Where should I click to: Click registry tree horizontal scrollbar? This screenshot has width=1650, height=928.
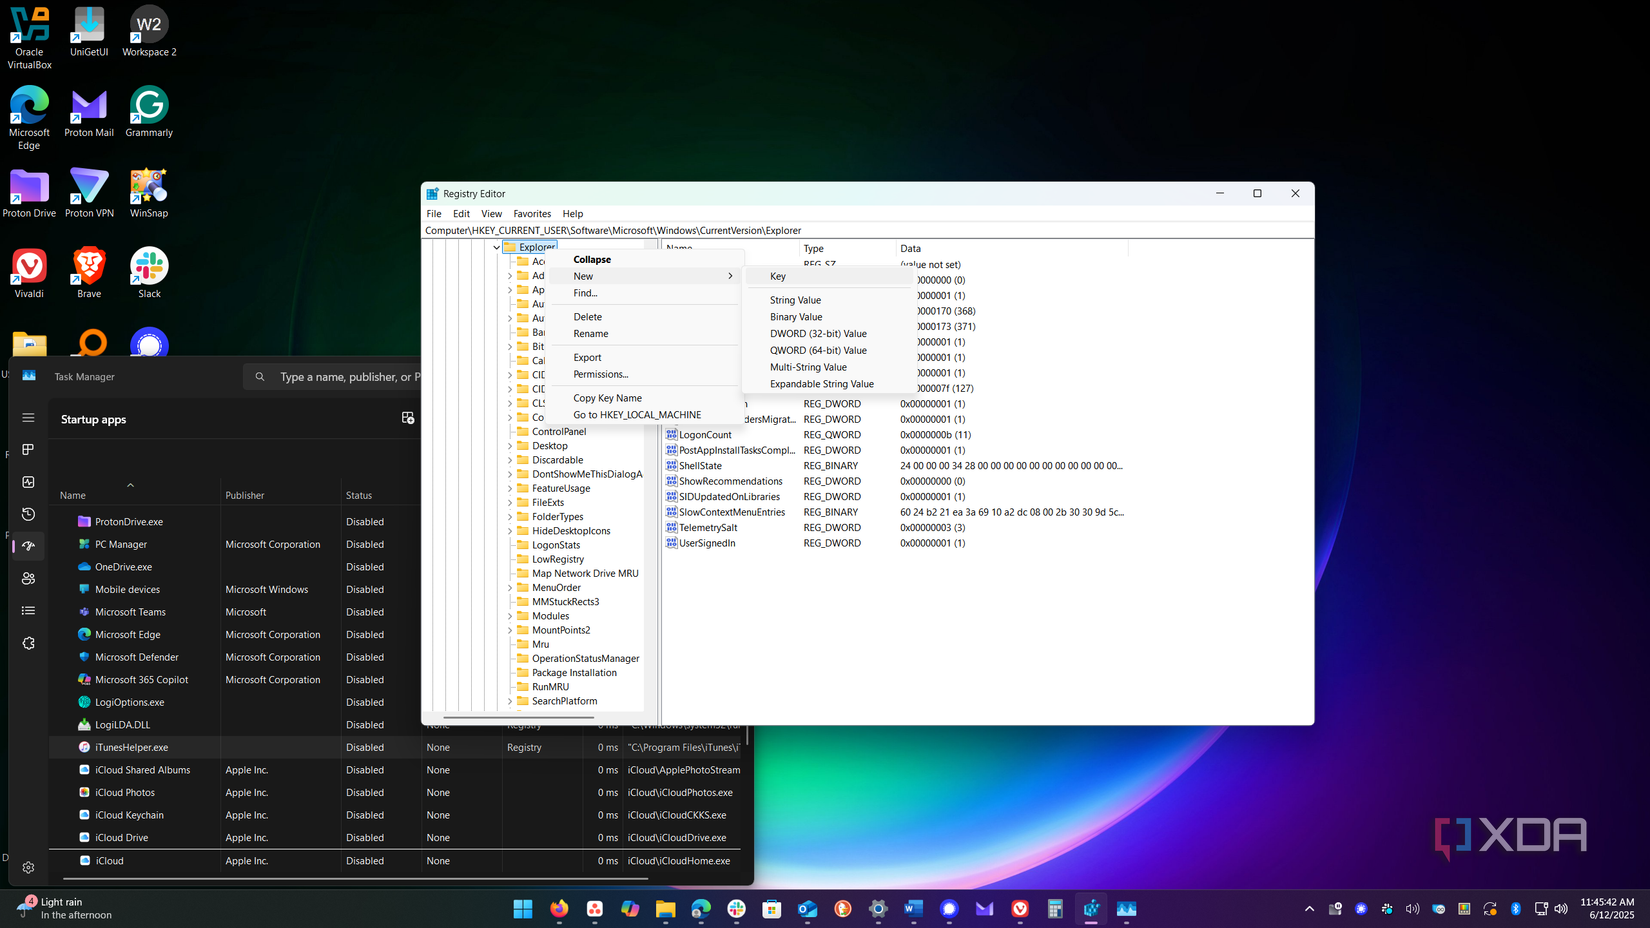(518, 717)
